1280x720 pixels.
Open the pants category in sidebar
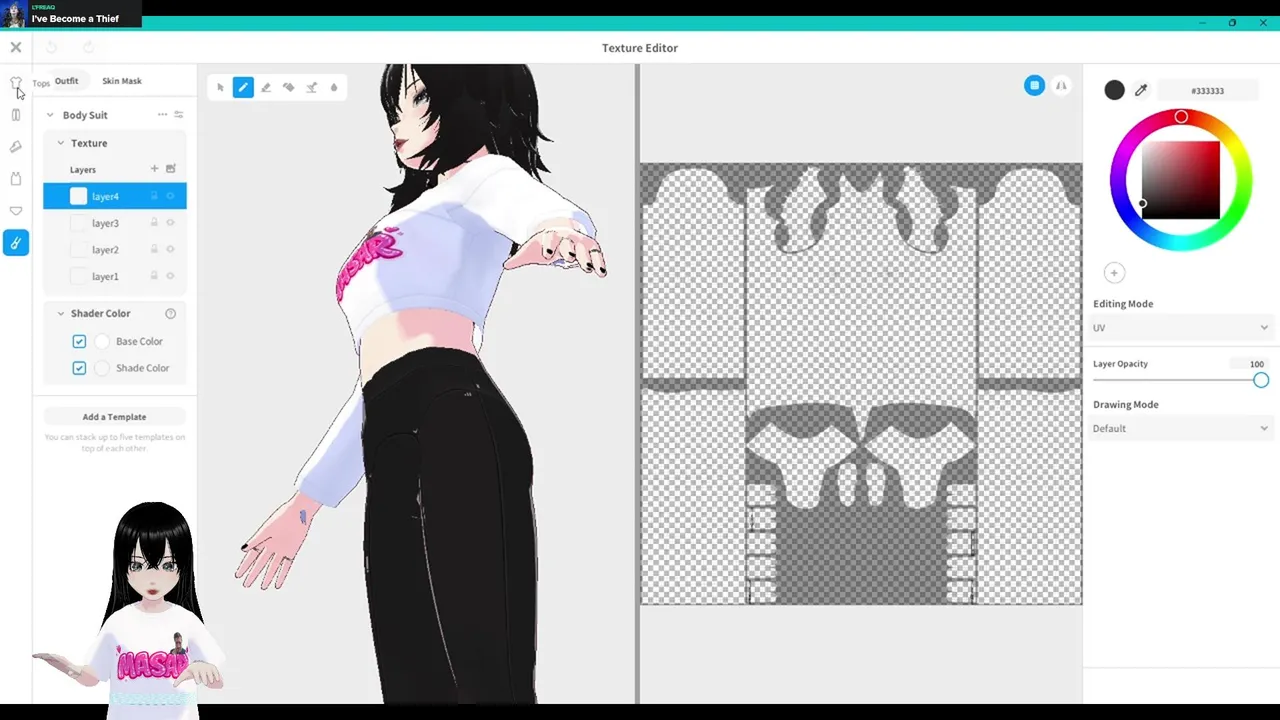point(16,115)
